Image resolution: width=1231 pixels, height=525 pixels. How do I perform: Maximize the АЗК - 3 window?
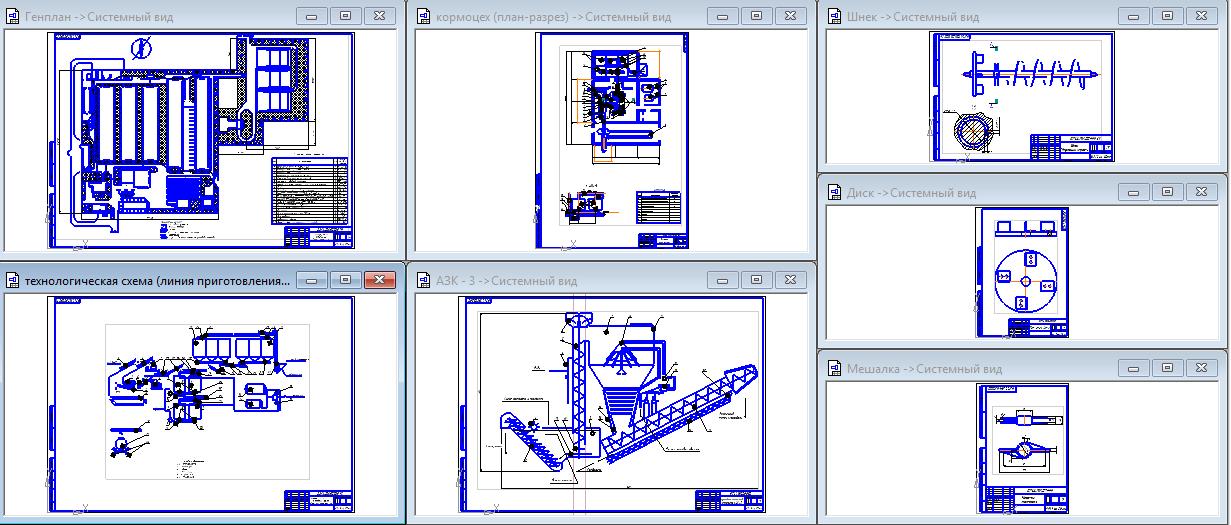pyautogui.click(x=756, y=280)
